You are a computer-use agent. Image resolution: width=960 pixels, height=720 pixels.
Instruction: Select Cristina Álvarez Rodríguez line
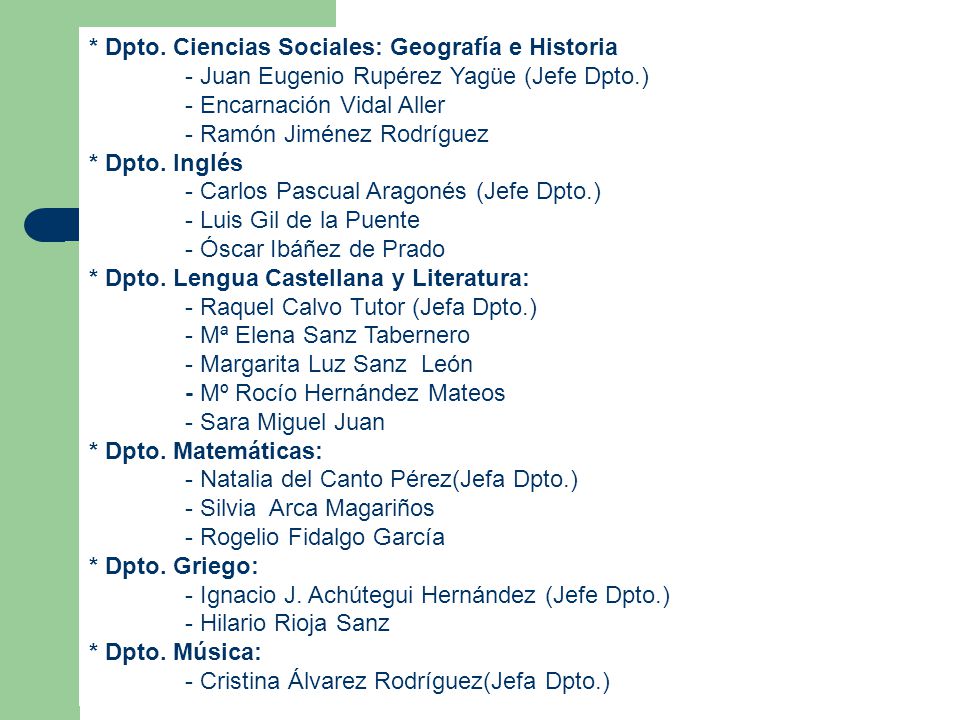(397, 681)
